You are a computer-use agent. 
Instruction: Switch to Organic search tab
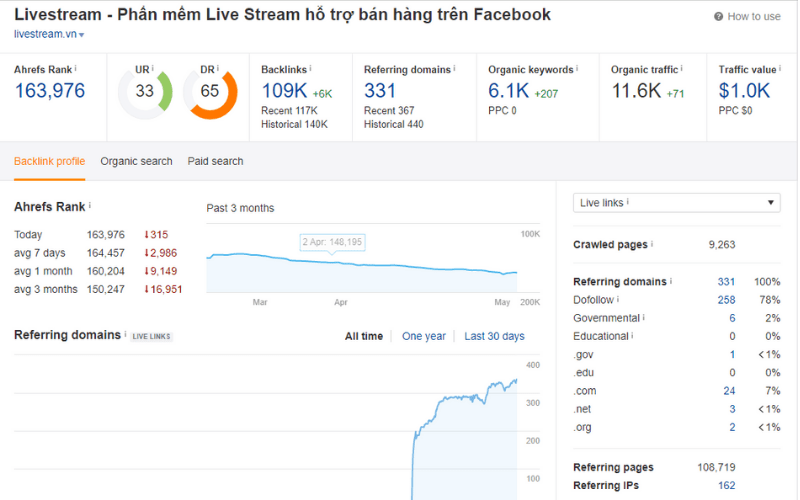(136, 161)
